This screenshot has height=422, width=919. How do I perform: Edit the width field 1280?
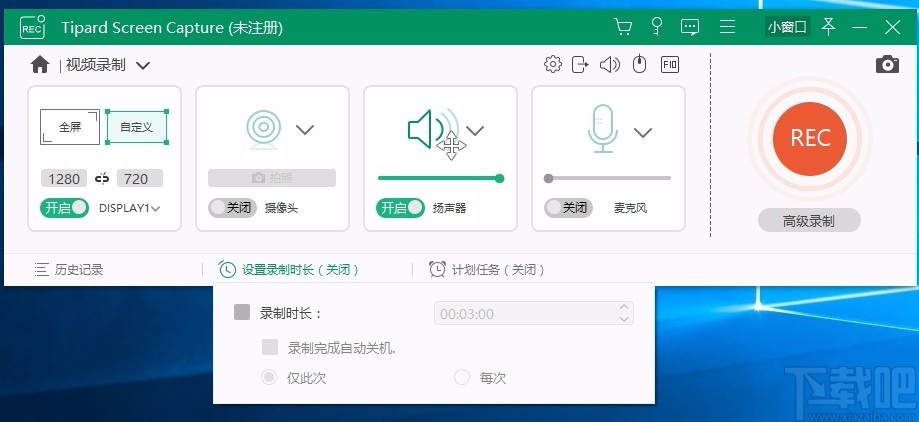coord(64,179)
